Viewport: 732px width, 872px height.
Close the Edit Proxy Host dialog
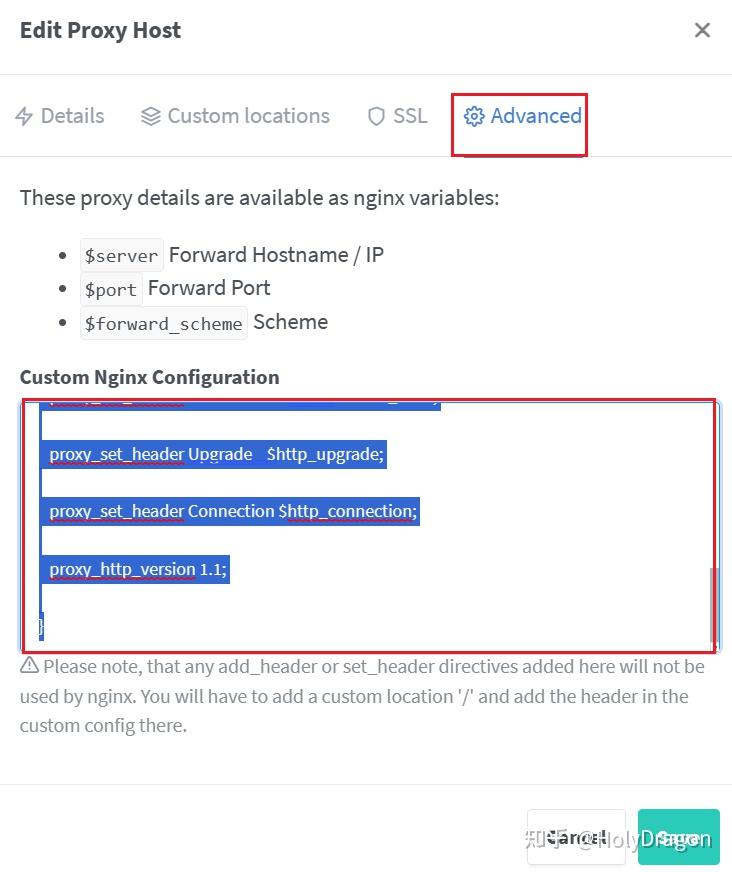click(x=703, y=30)
